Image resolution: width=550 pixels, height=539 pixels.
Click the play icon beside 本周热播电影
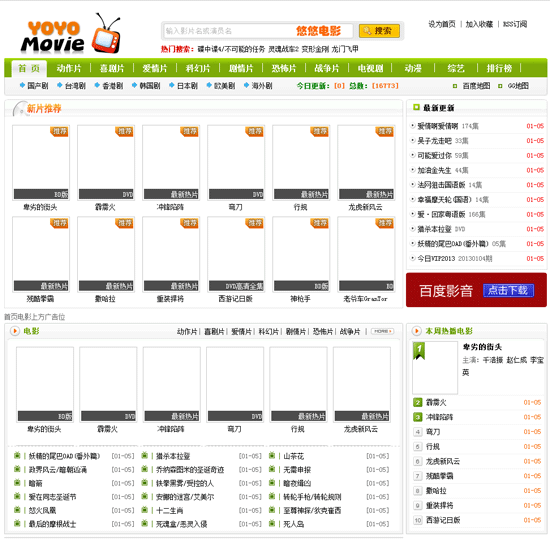(417, 331)
